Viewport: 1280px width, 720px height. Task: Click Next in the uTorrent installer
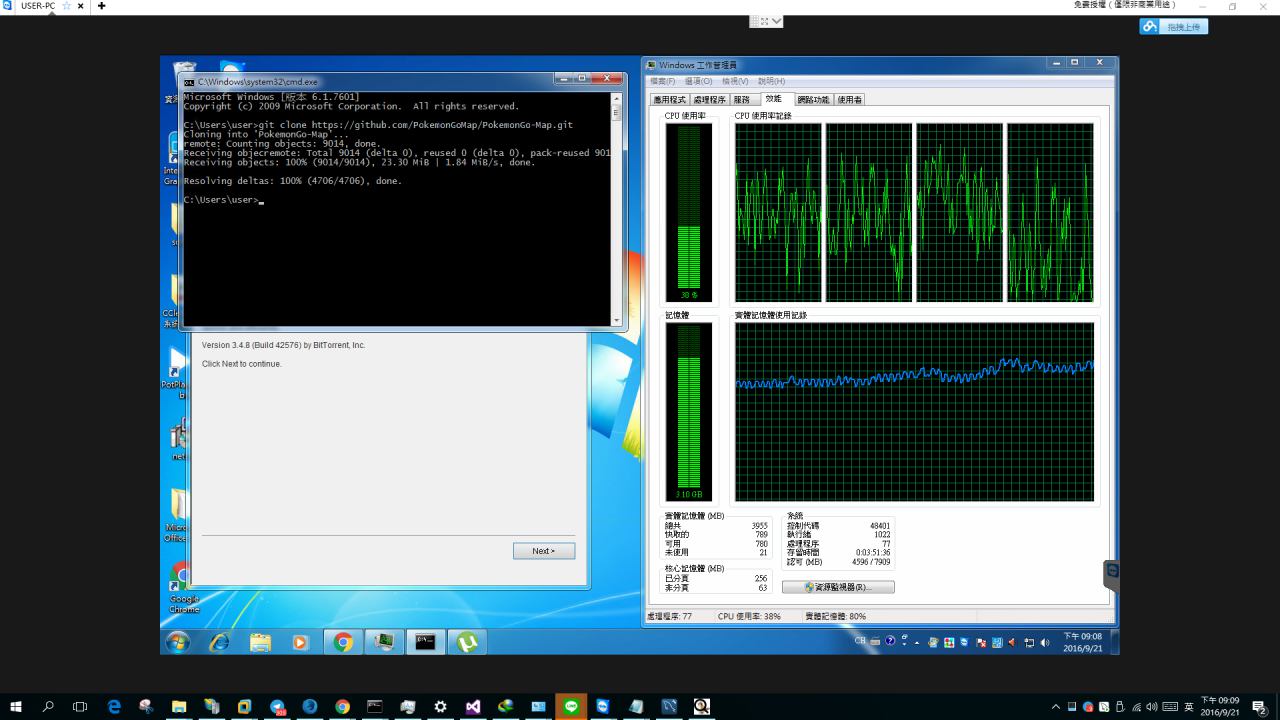pos(543,551)
